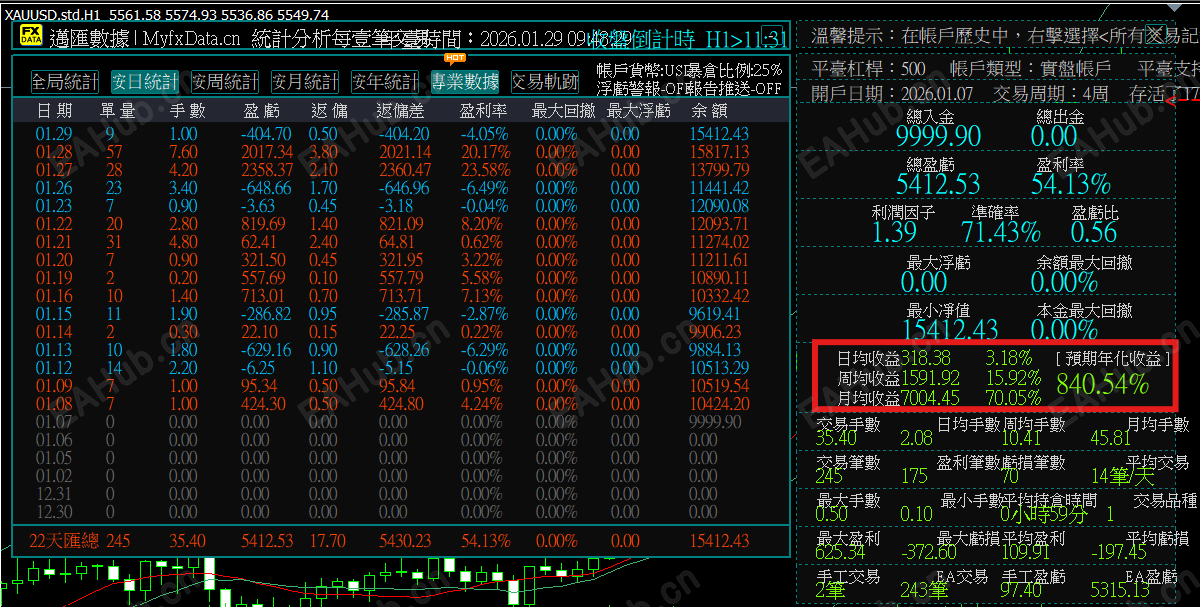Click the 月均收益 value 7004.45

point(930,398)
